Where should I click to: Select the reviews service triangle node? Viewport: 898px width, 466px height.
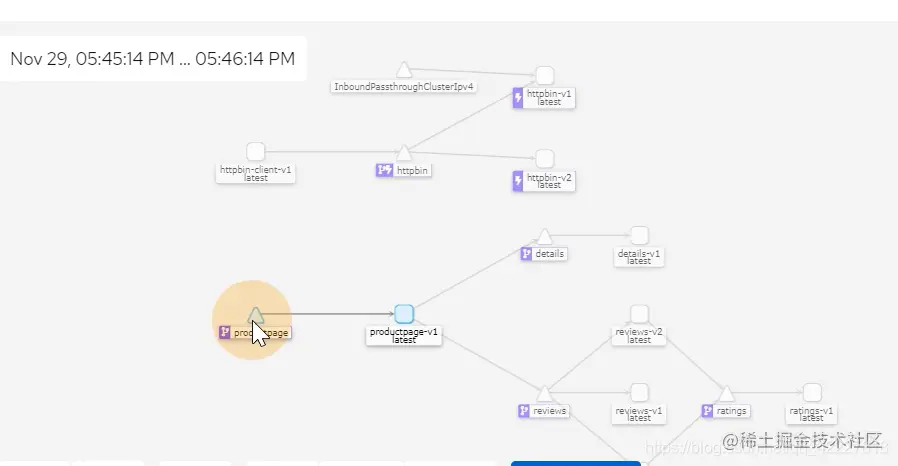[544, 393]
